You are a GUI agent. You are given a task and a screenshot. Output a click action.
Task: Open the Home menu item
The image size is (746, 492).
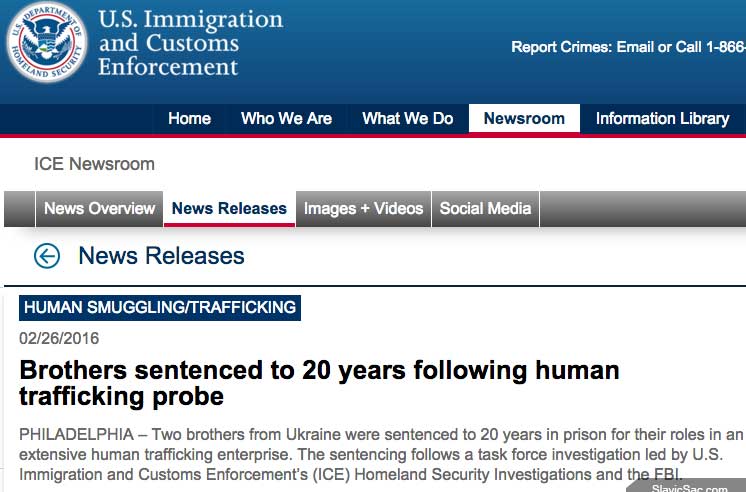[x=189, y=118]
